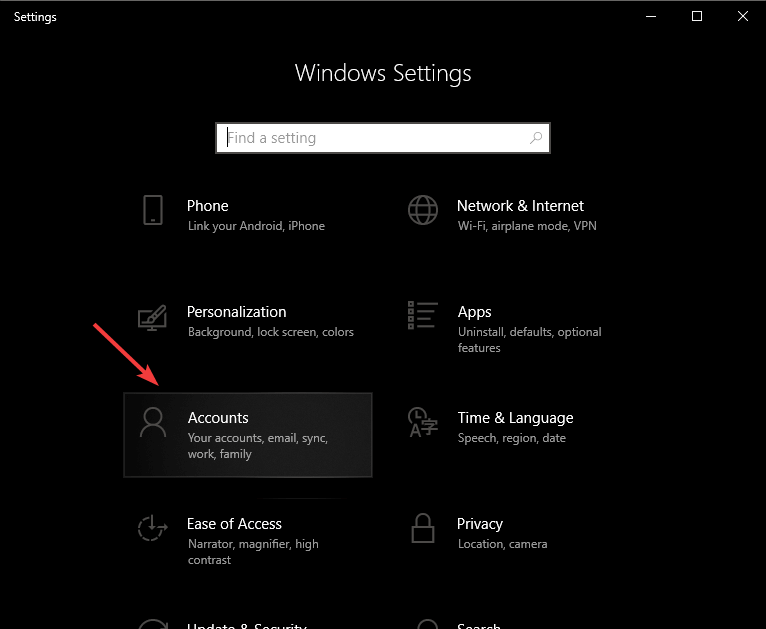Screen dimensions: 766x629
Task: Click the Phone device icon
Action: [153, 210]
